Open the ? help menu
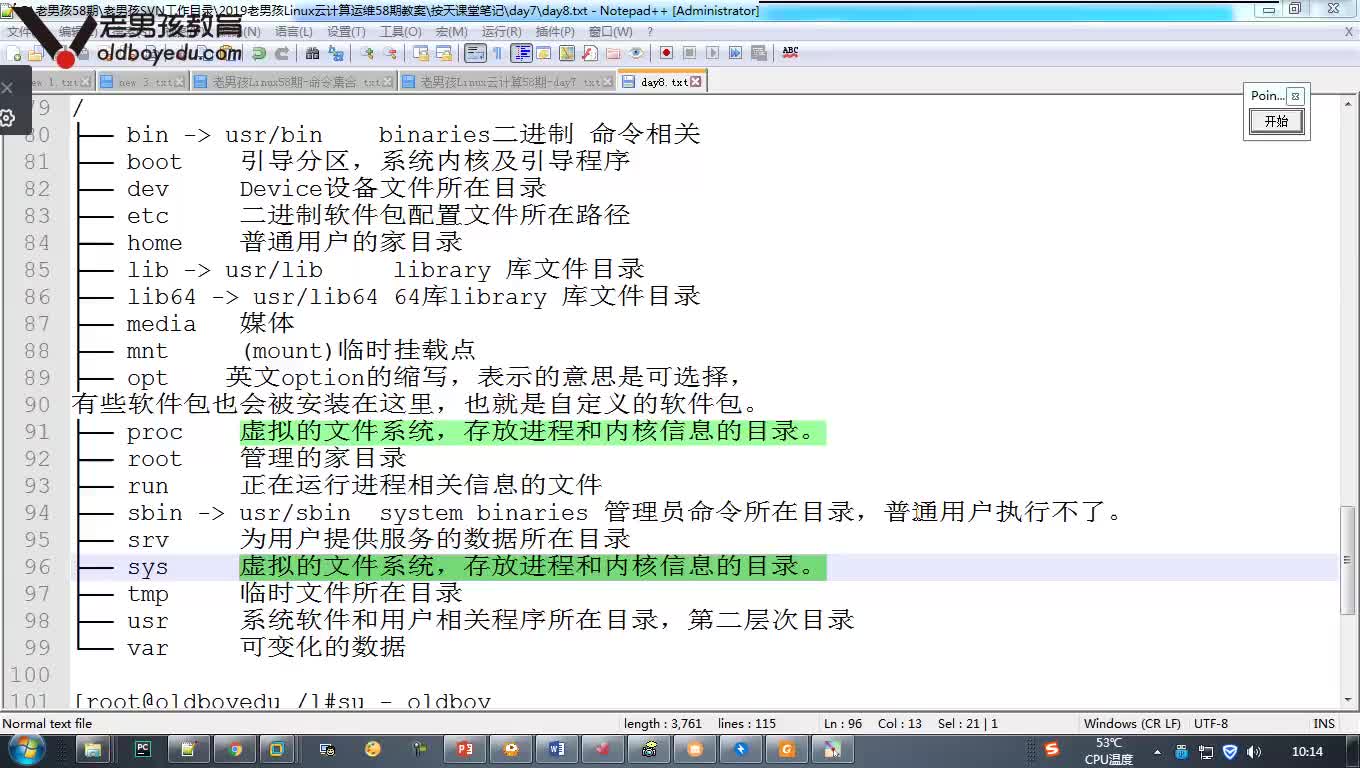This screenshot has width=1360, height=768. [650, 32]
